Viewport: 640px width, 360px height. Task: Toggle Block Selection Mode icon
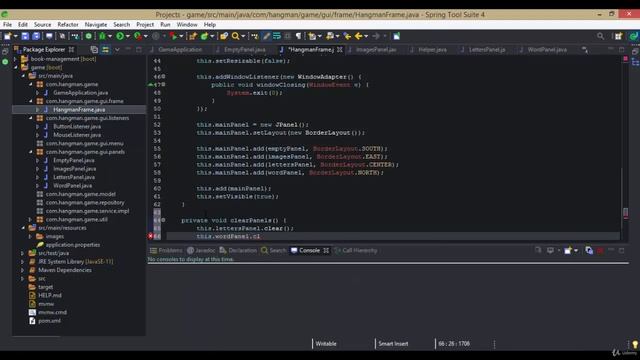tap(288, 36)
